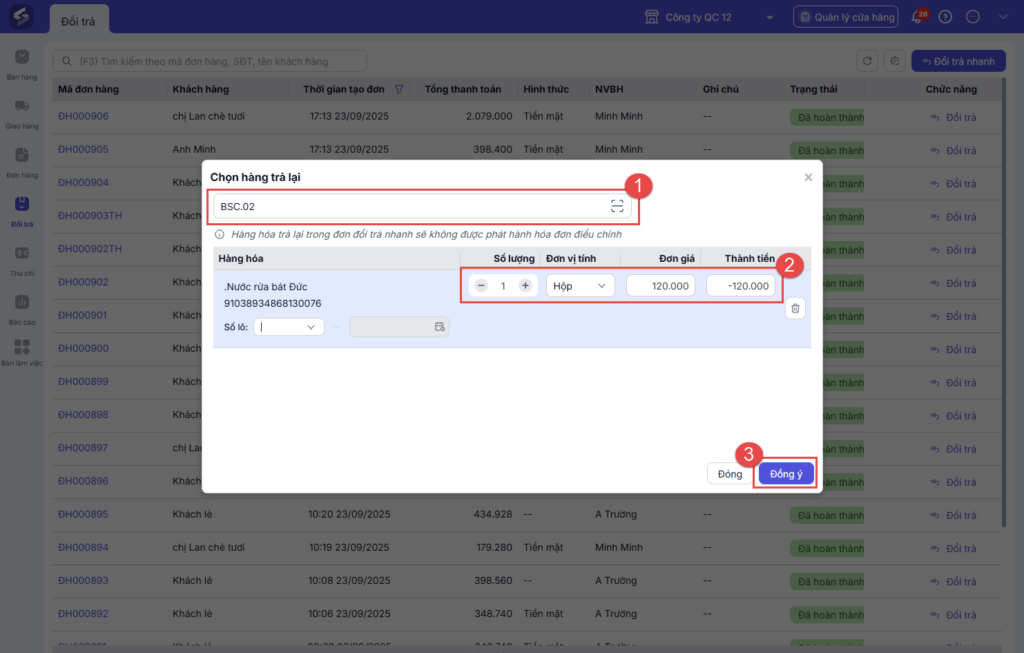Click the Mã đơn hàng column header
Screen dimensions: 1024x653
pyautogui.click(x=88, y=89)
